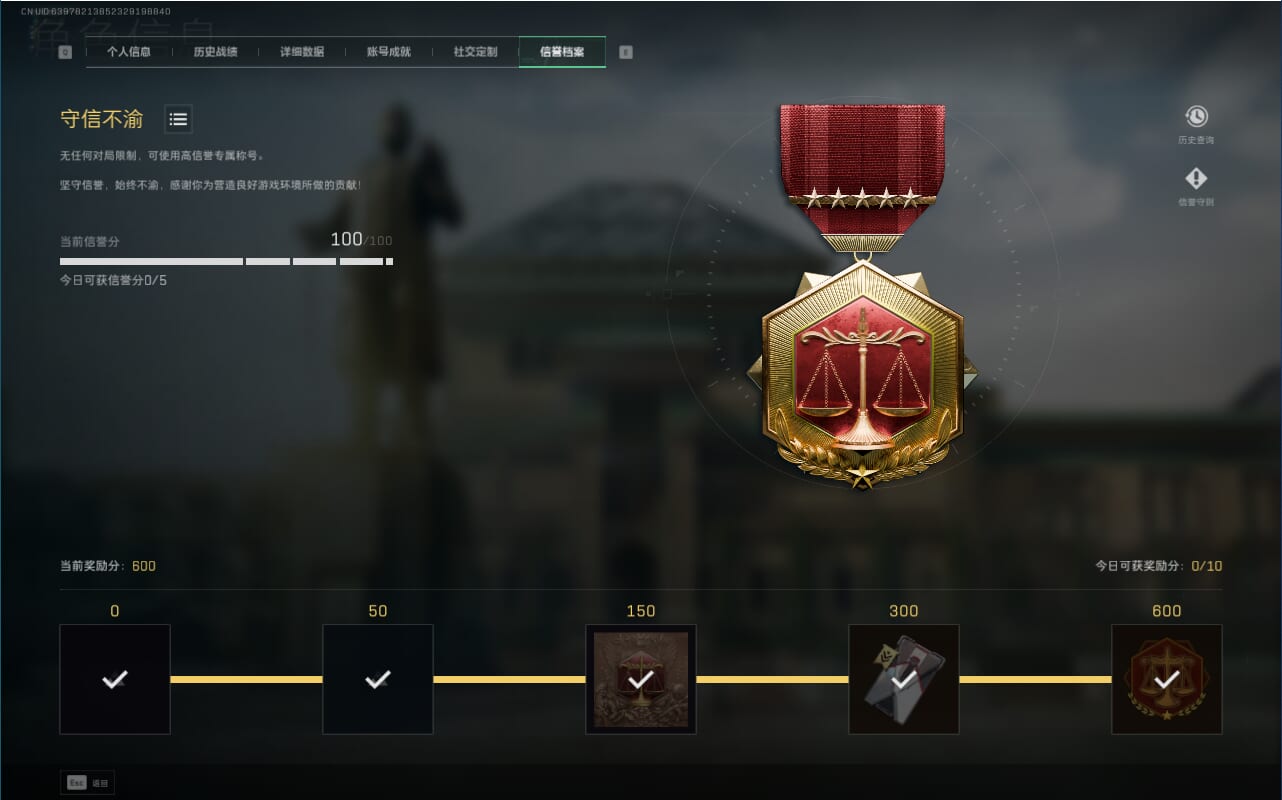The height and width of the screenshot is (800, 1282).
Task: Click the E key icon right of tabs
Action: point(626,52)
